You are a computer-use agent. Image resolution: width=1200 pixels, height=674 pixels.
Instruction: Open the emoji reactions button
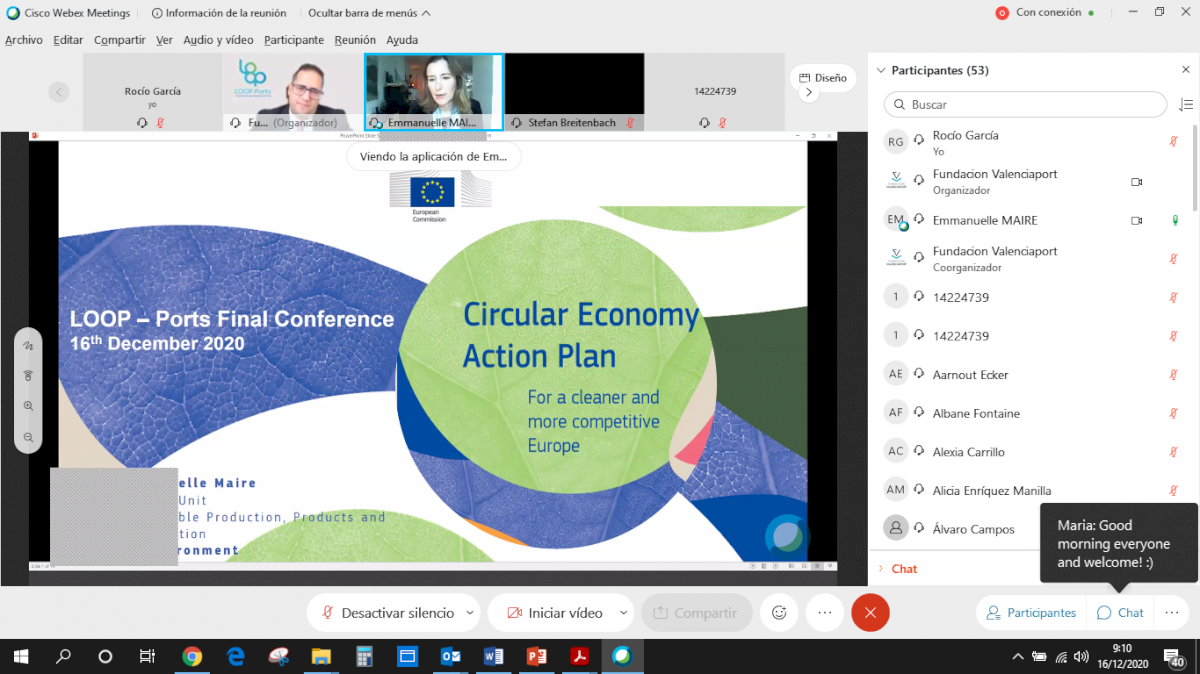(x=780, y=613)
